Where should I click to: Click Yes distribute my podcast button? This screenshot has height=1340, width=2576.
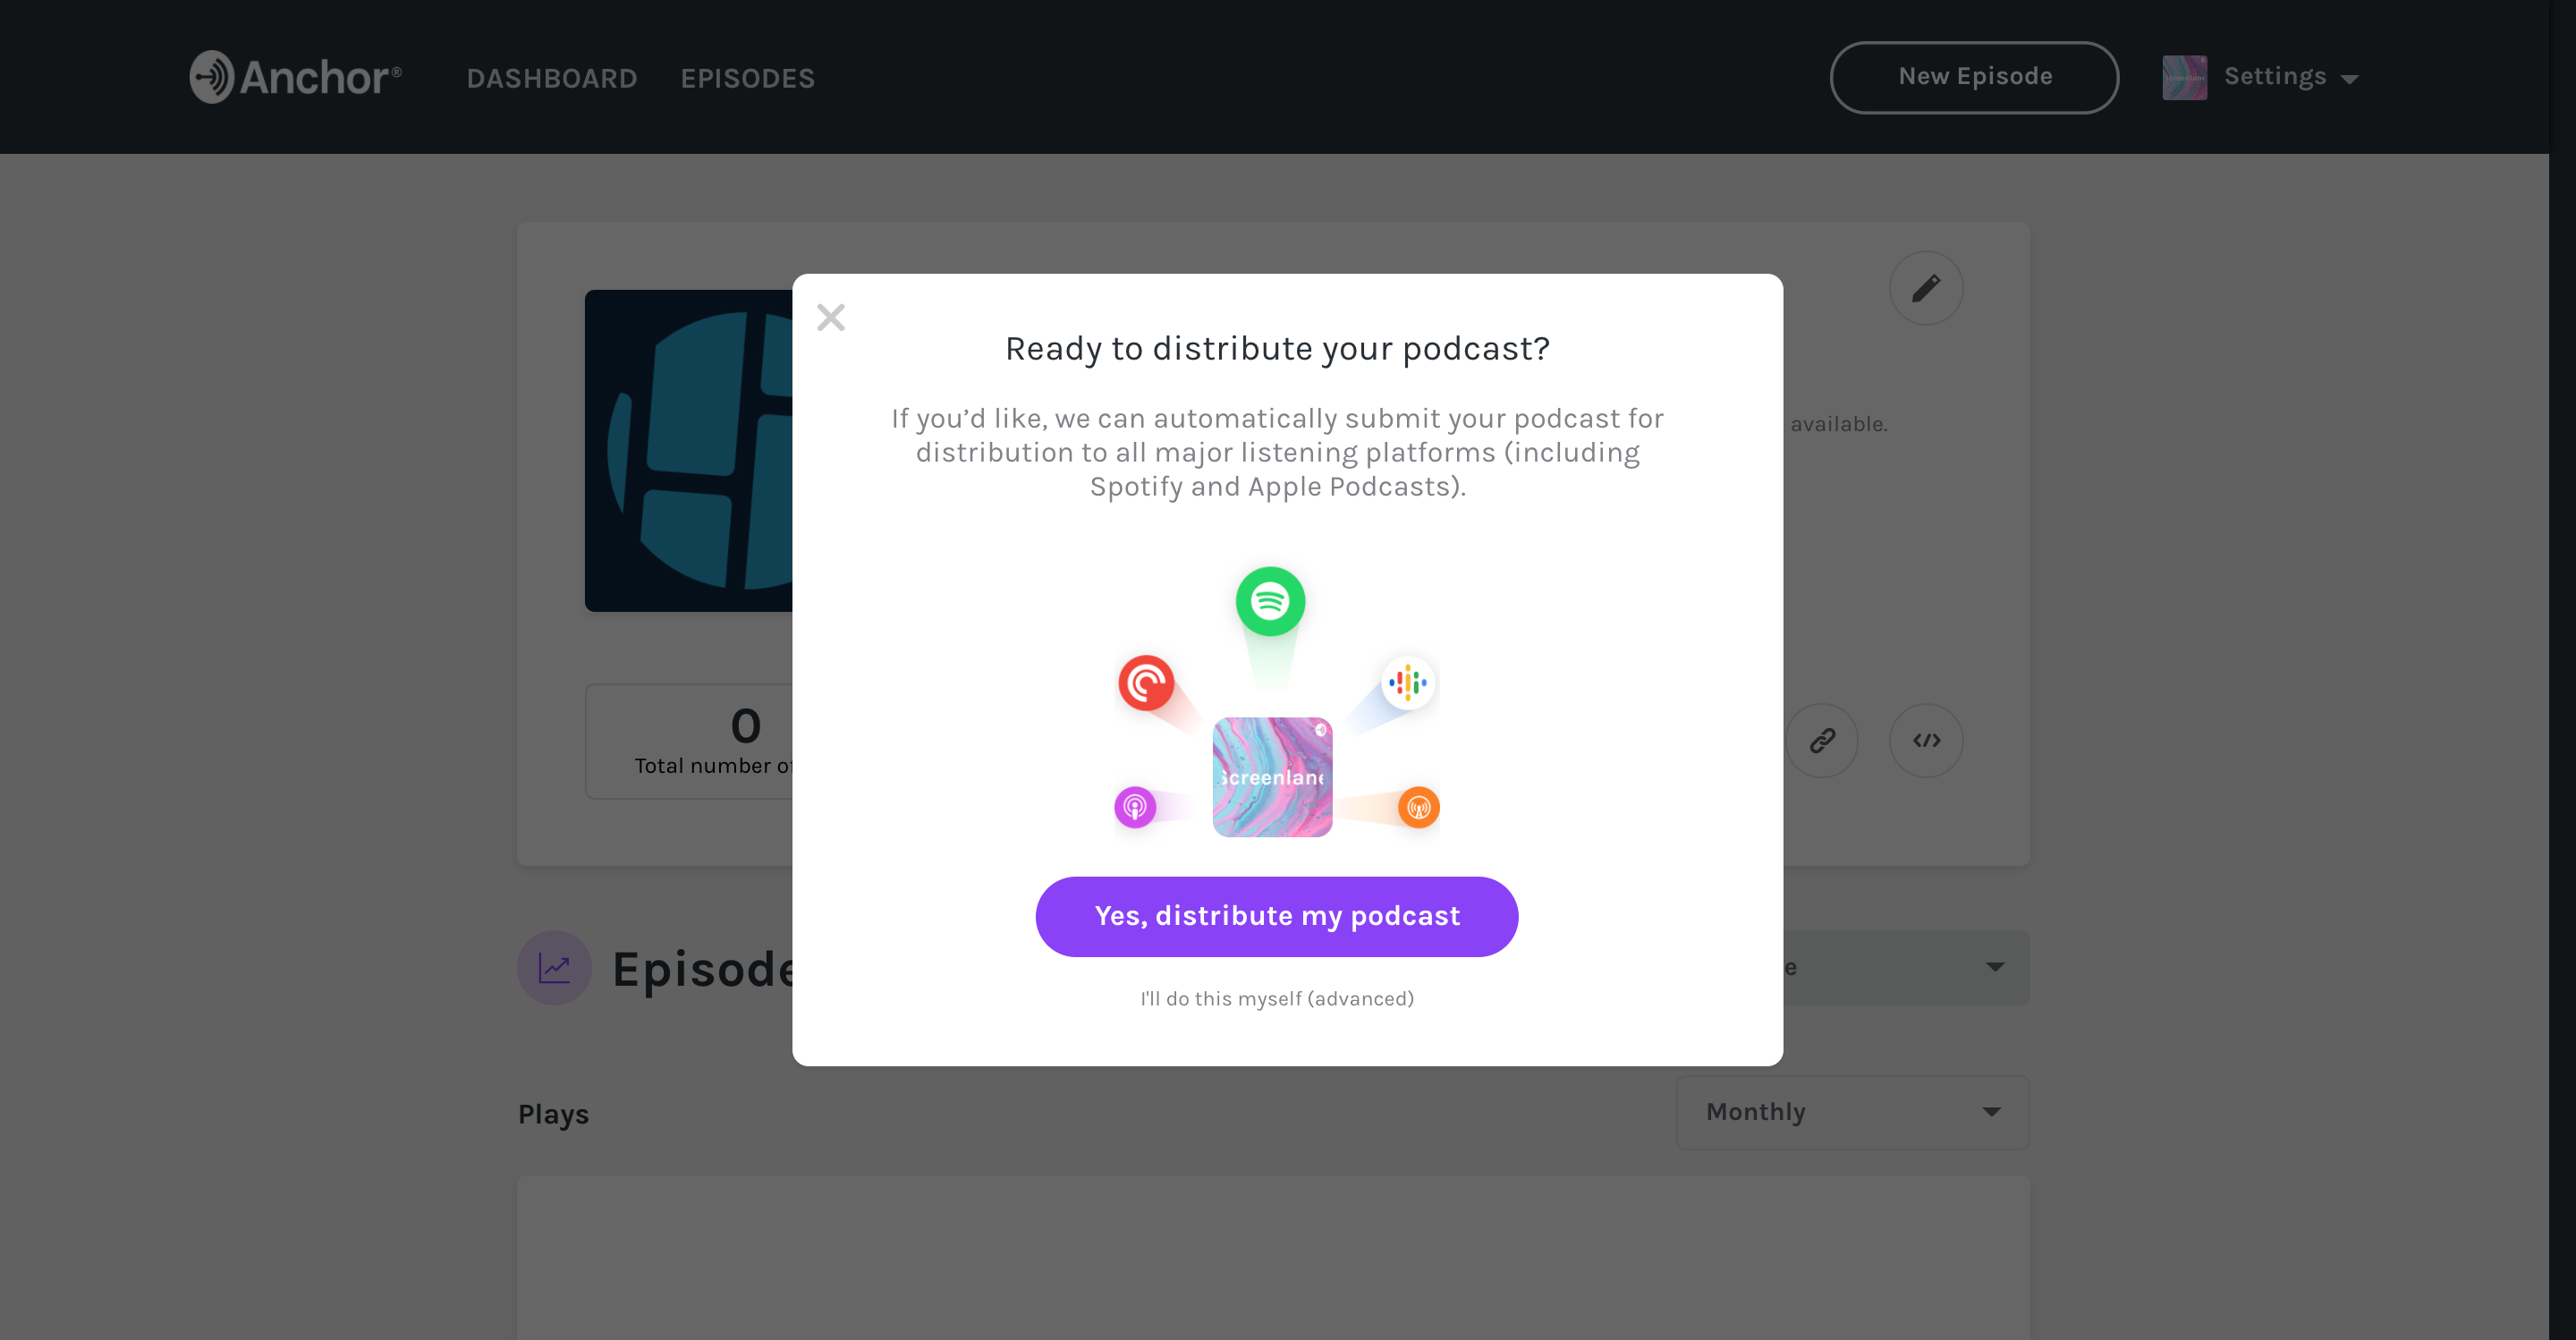click(1276, 915)
